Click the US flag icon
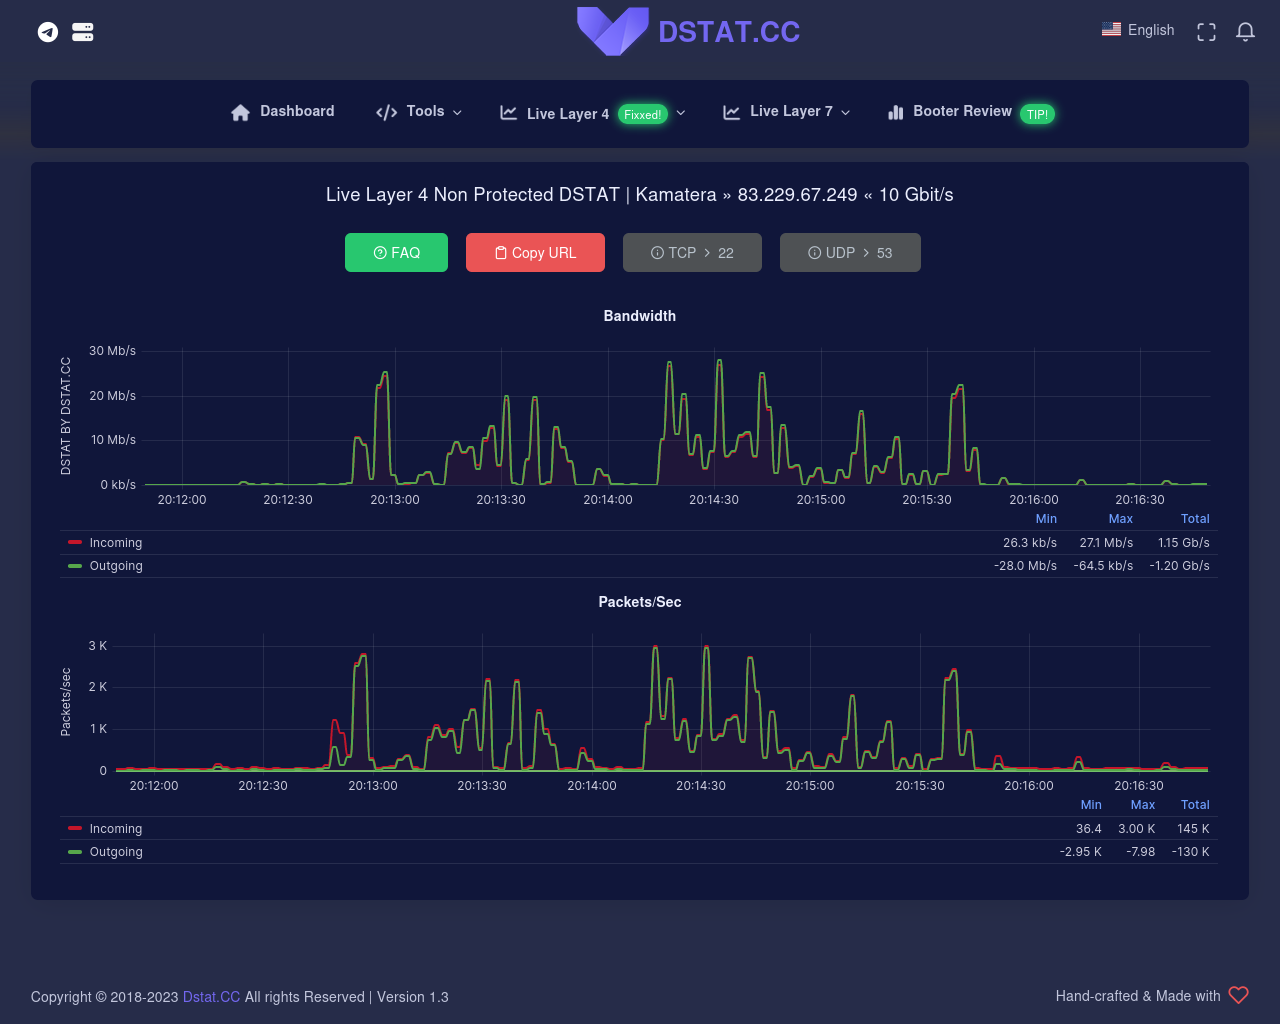The height and width of the screenshot is (1024, 1280). click(1111, 30)
